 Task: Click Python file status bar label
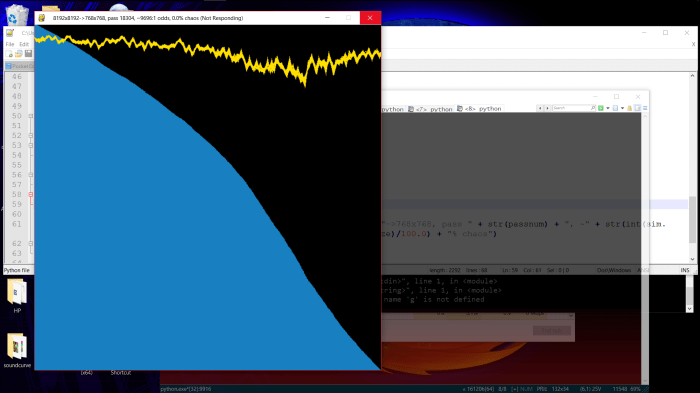[17, 270]
